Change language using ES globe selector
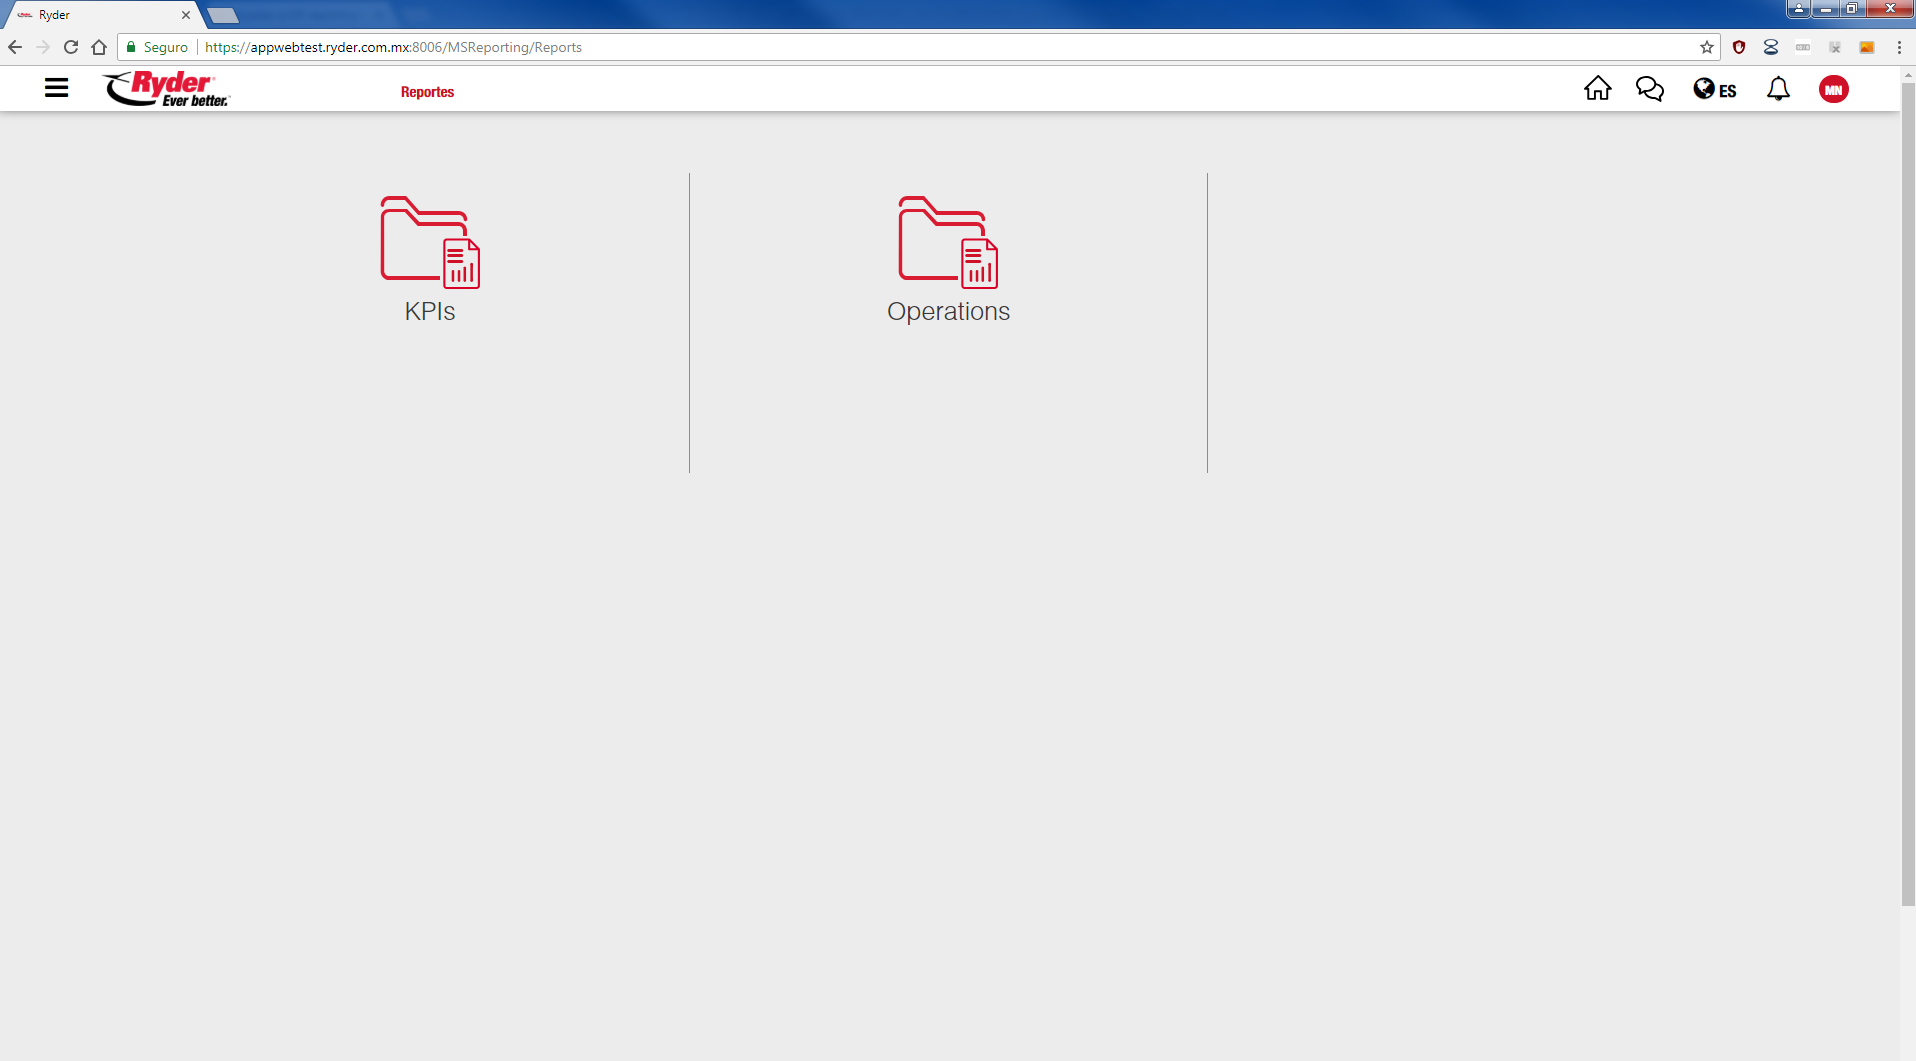The image size is (1916, 1061). click(x=1714, y=90)
